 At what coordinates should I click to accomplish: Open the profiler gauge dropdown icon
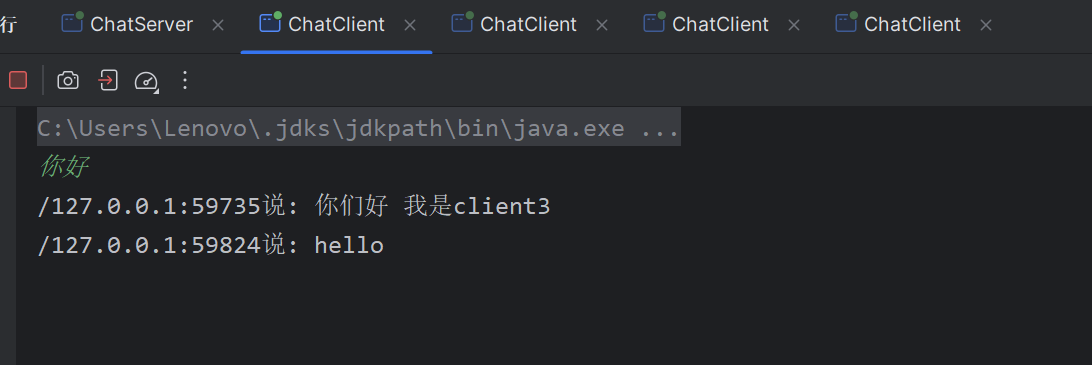[x=146, y=81]
